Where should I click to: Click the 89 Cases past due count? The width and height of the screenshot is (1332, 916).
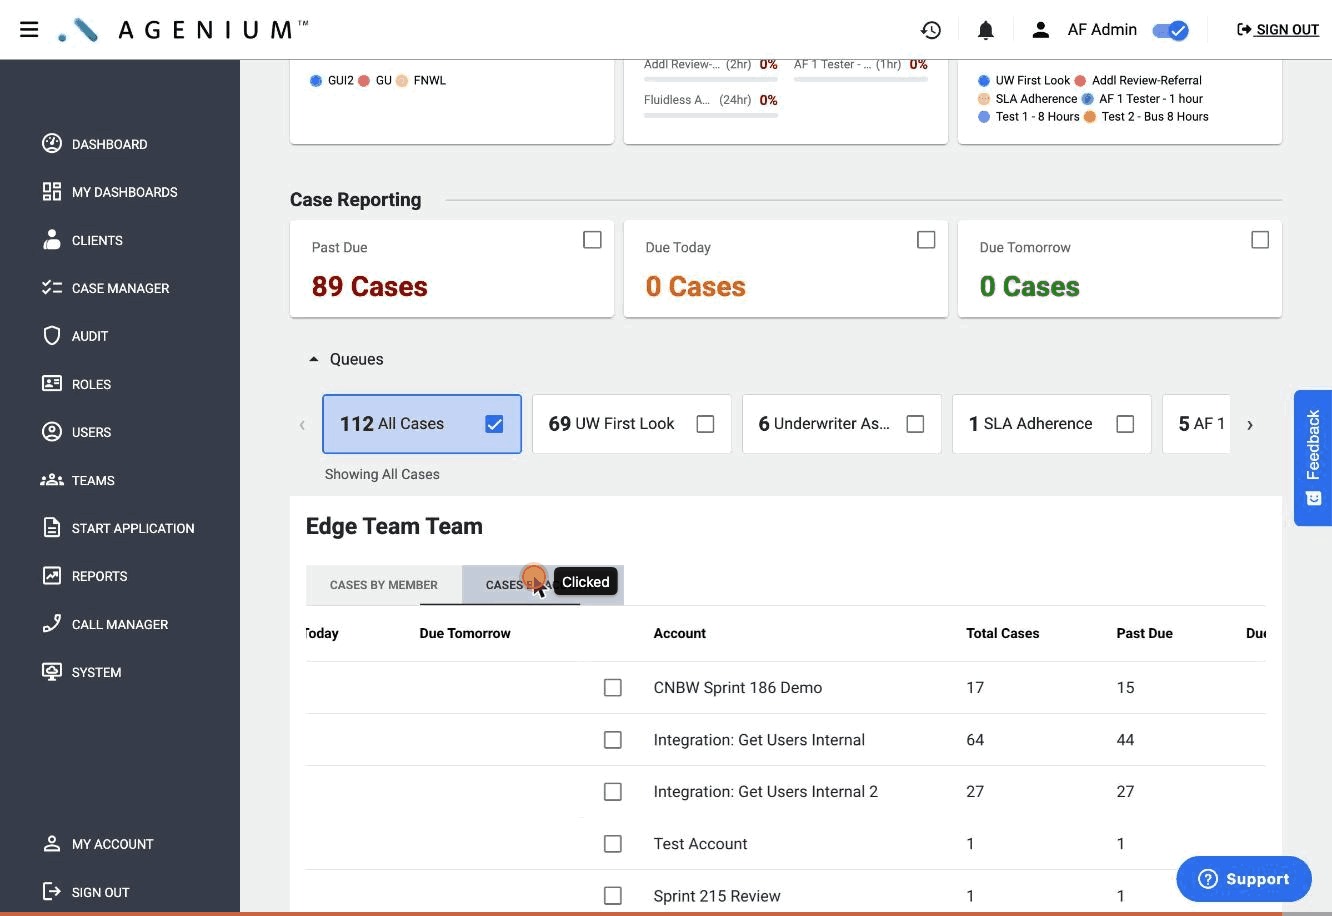369,287
